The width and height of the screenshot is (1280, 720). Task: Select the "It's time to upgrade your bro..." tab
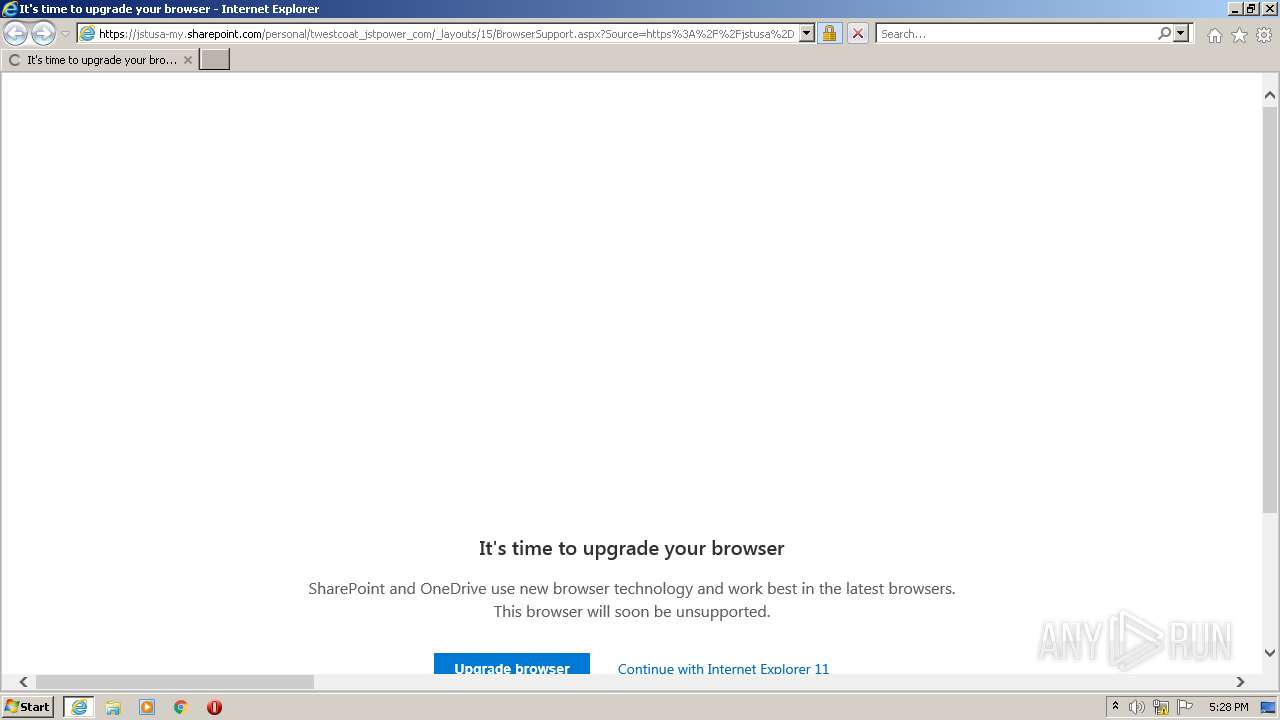click(x=100, y=60)
